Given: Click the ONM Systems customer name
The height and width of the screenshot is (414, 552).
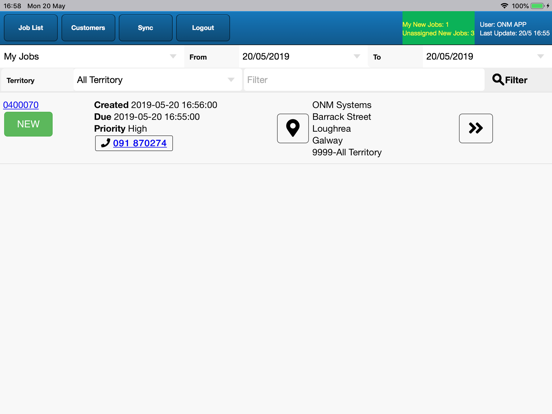Looking at the screenshot, I should coord(341,105).
